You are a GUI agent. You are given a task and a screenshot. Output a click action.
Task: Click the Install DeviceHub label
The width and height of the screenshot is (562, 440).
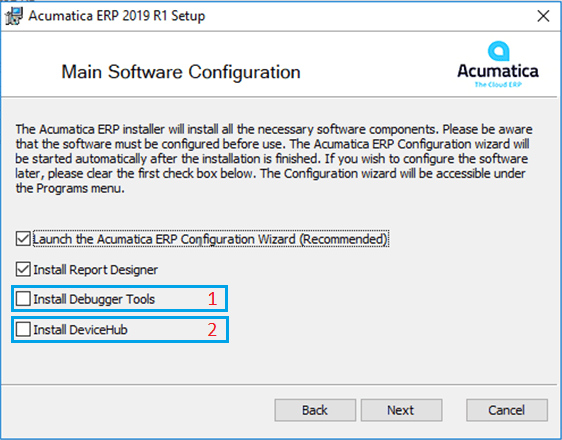(80, 330)
